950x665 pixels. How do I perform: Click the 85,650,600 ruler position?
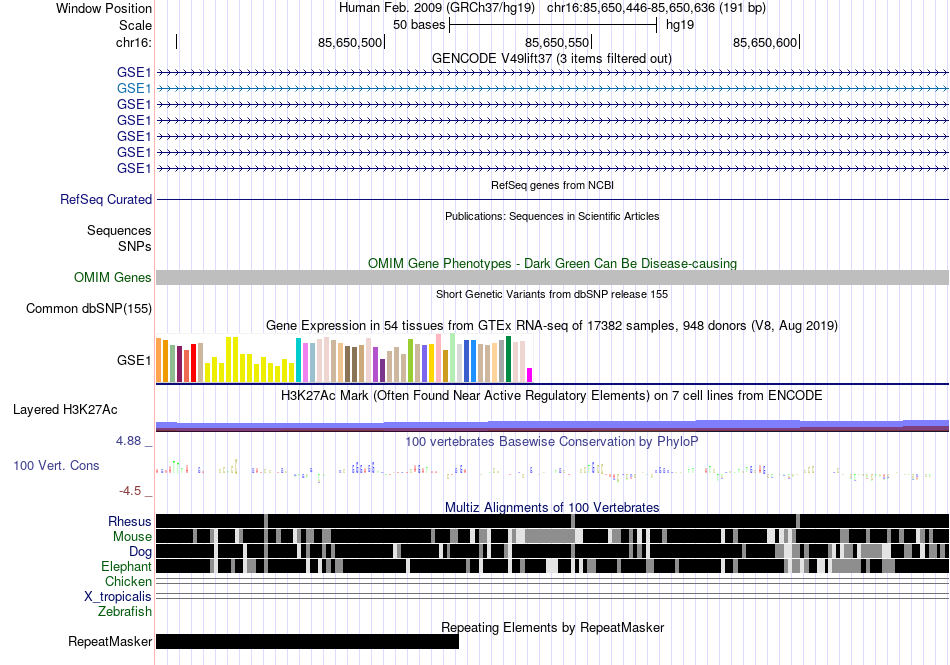[x=765, y=42]
